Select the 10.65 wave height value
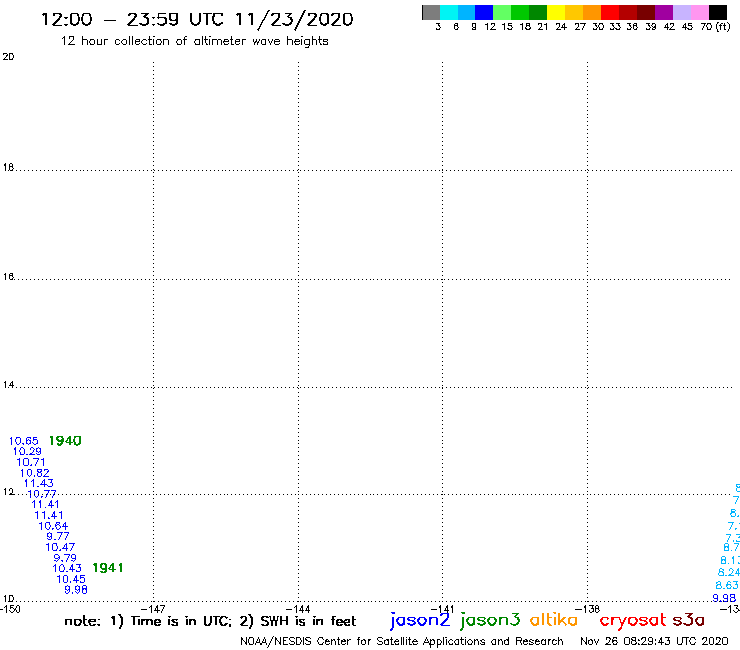 click(24, 441)
